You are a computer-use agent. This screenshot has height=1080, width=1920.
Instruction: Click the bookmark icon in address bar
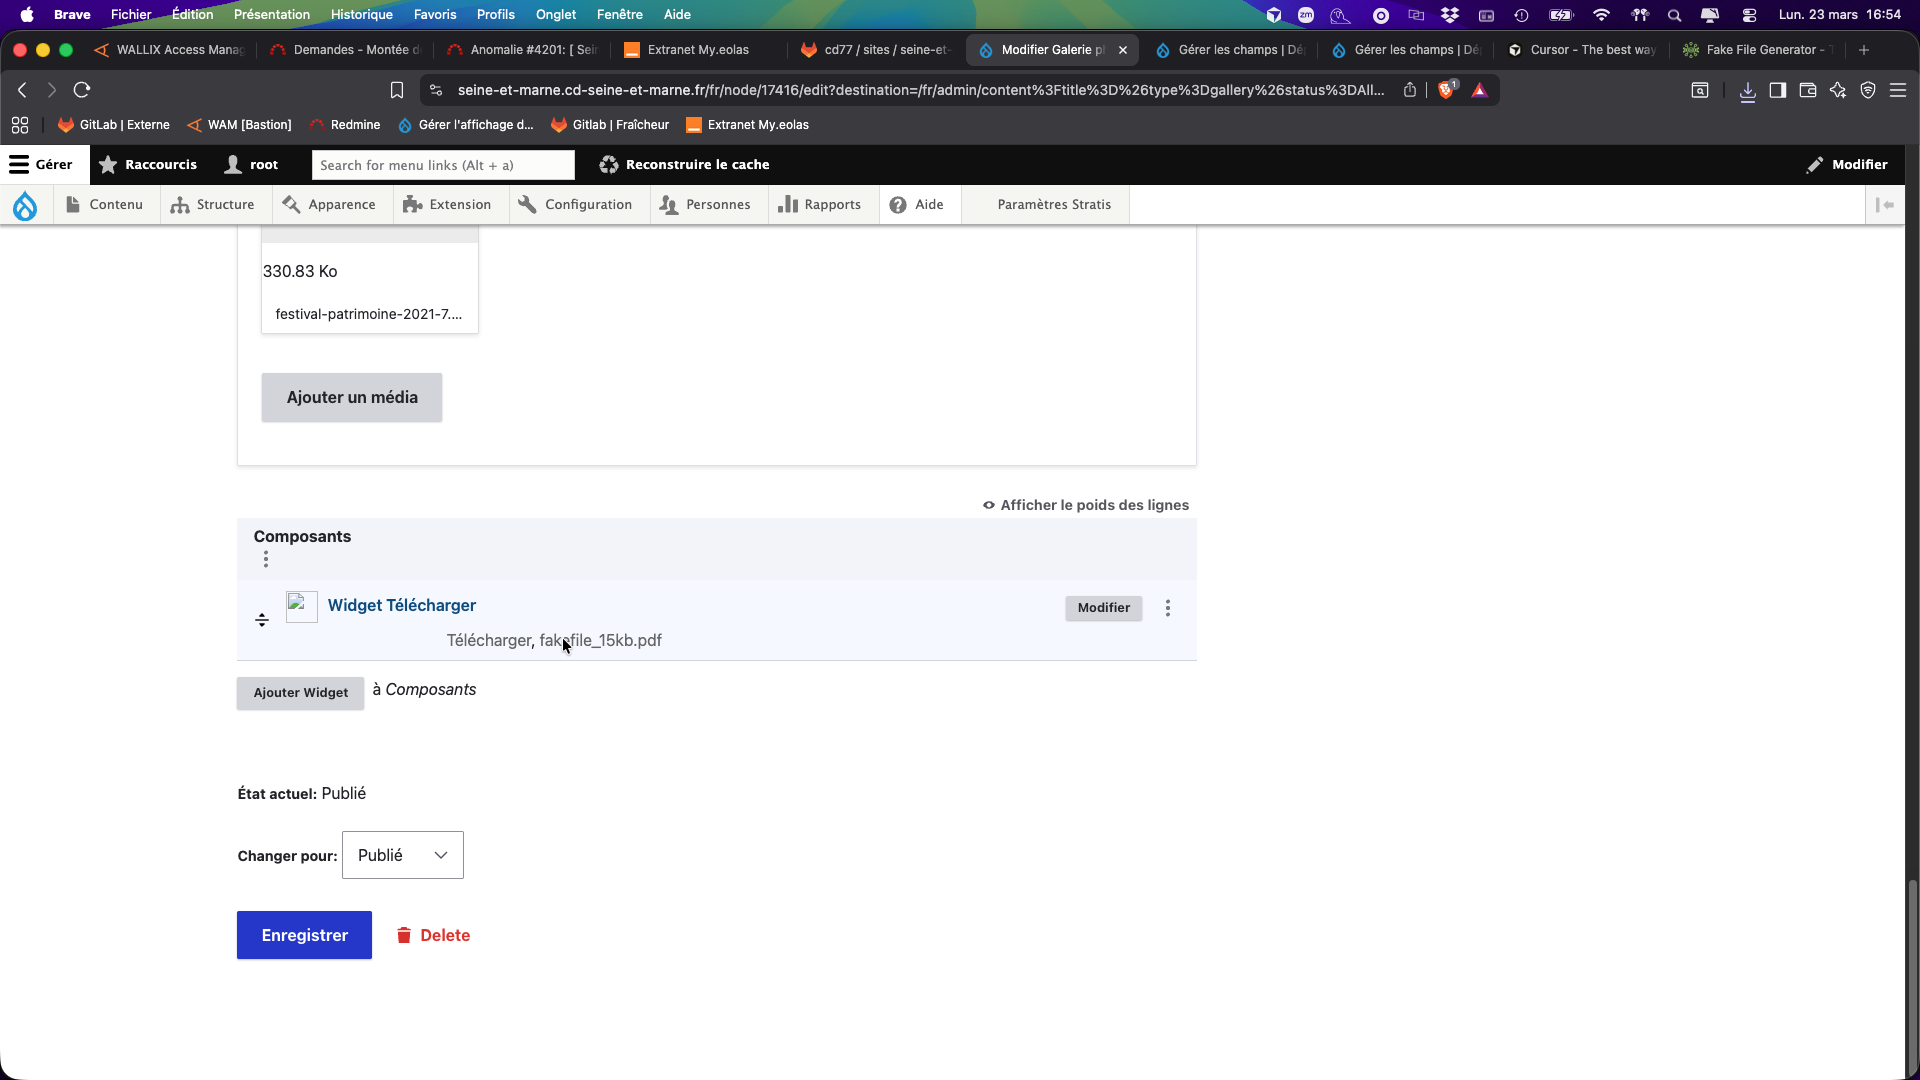397,90
